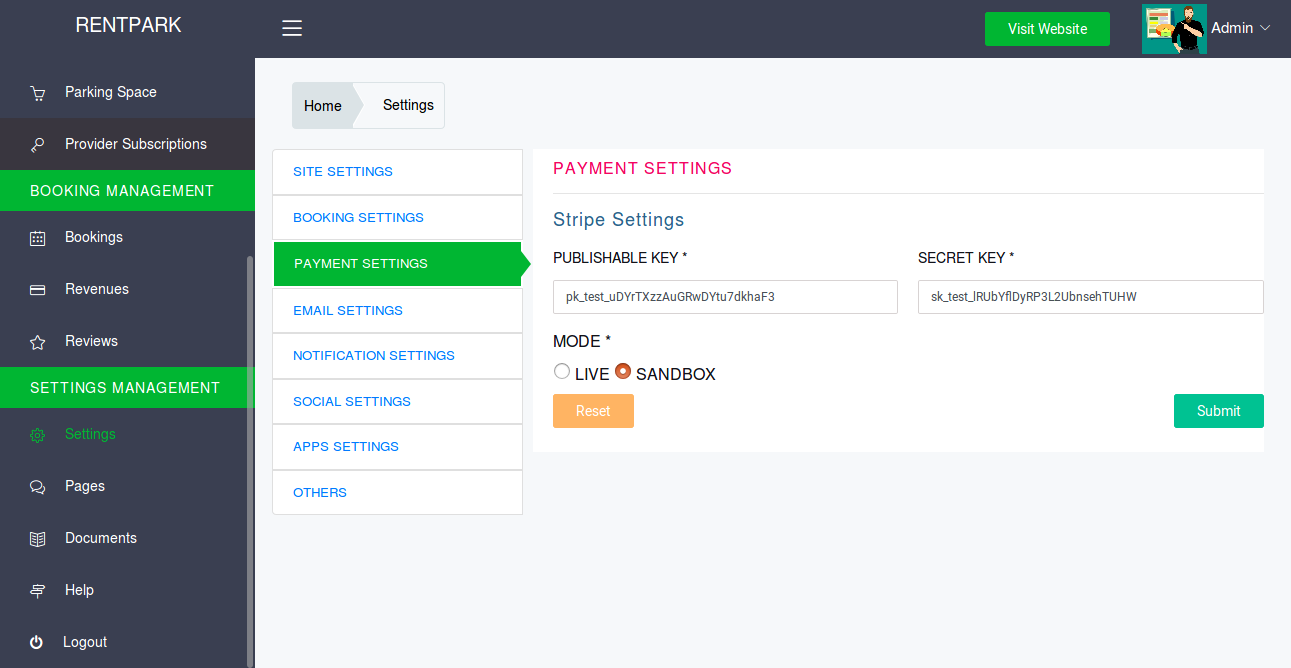The image size is (1291, 668).
Task: Click the Revenues card icon
Action: [x=38, y=290]
